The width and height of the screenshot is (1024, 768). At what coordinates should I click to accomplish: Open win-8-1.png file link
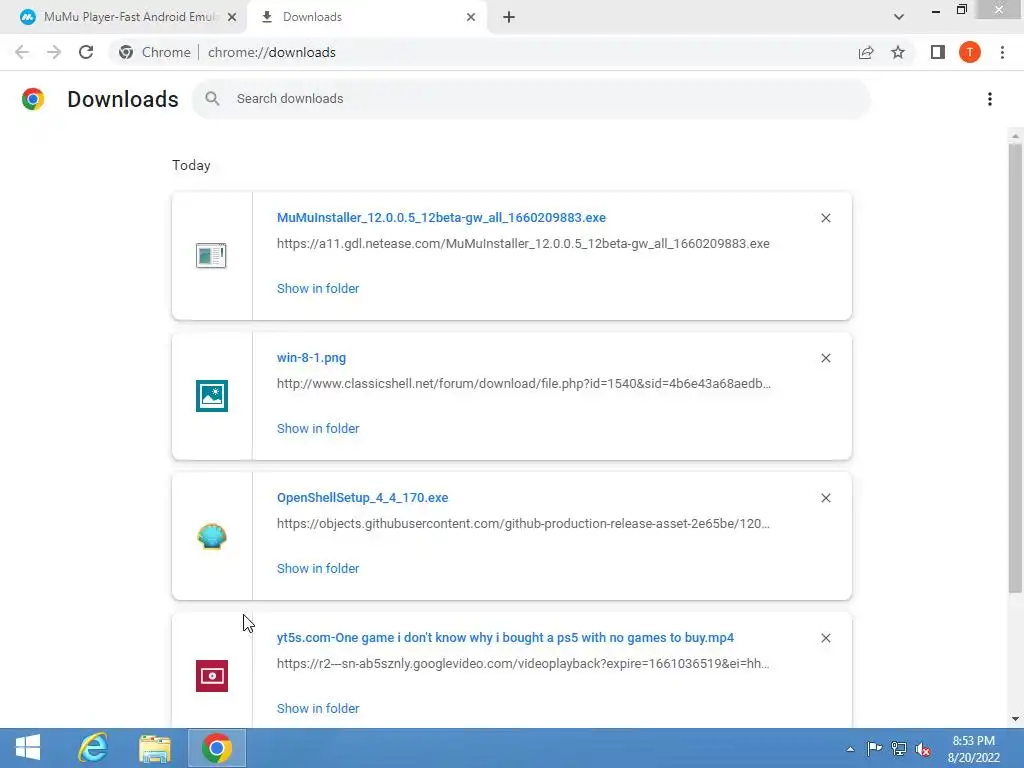point(312,358)
